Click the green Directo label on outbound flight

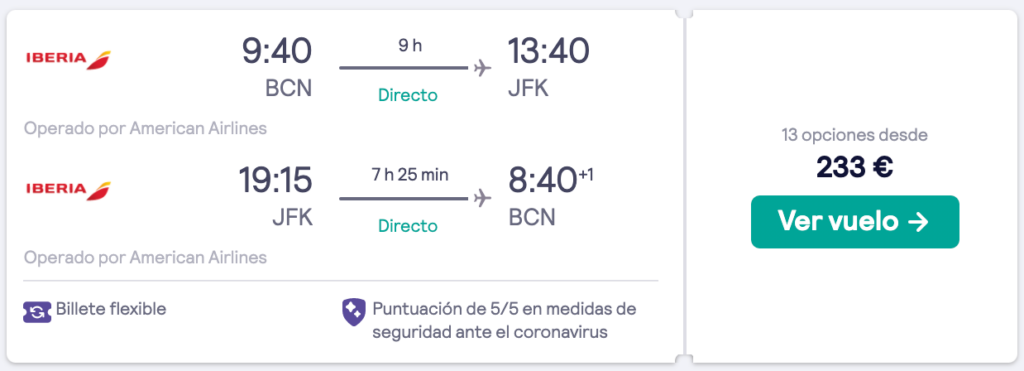[408, 95]
